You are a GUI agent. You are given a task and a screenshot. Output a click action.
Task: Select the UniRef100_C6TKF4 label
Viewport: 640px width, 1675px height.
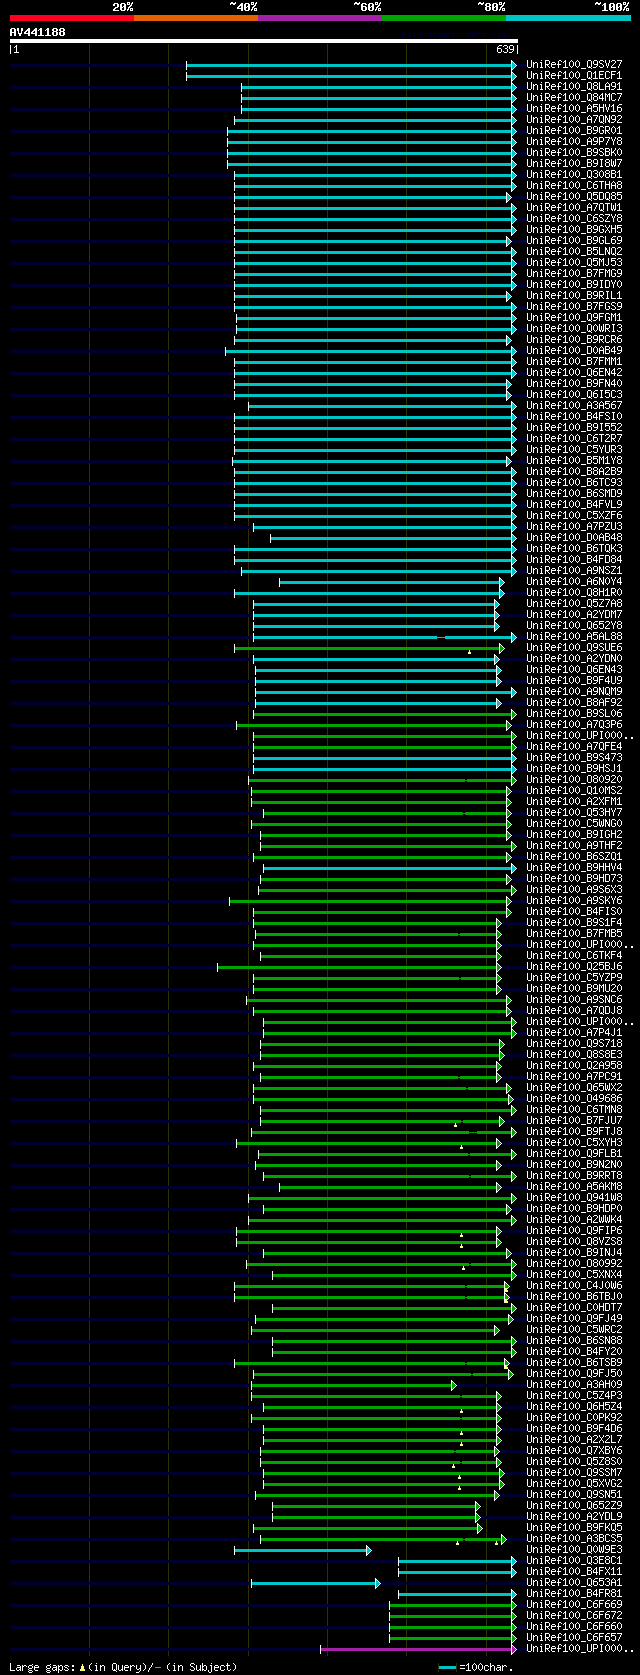[x=574, y=955]
